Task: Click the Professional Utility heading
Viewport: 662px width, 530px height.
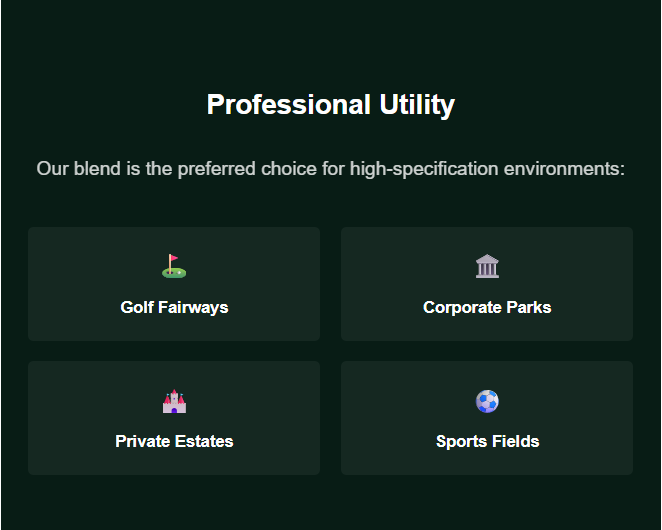Action: click(330, 105)
